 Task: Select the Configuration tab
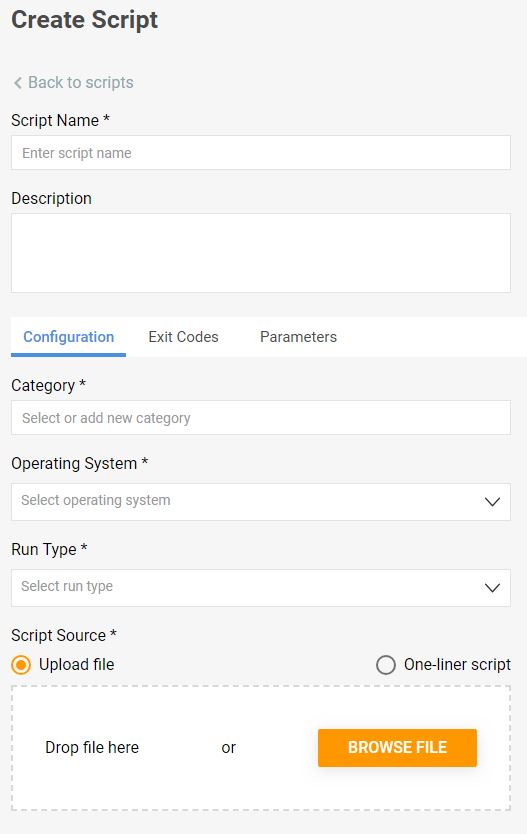point(69,337)
